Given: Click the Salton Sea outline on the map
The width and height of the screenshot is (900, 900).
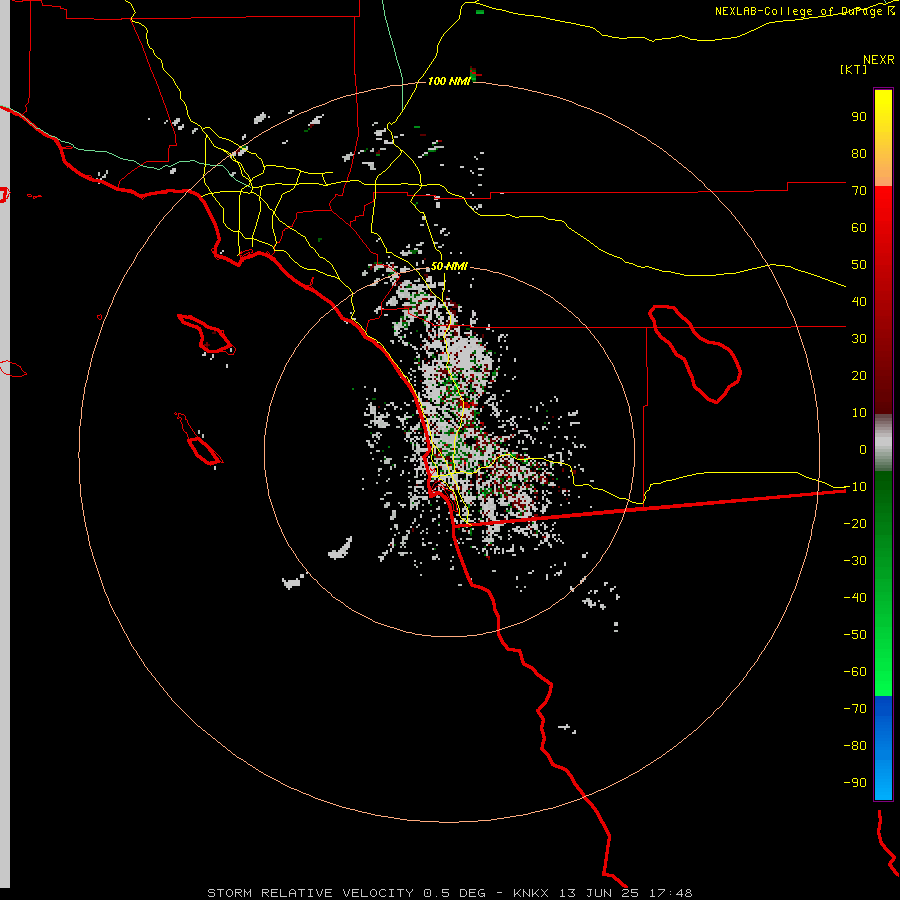Looking at the screenshot, I should click(x=695, y=354).
